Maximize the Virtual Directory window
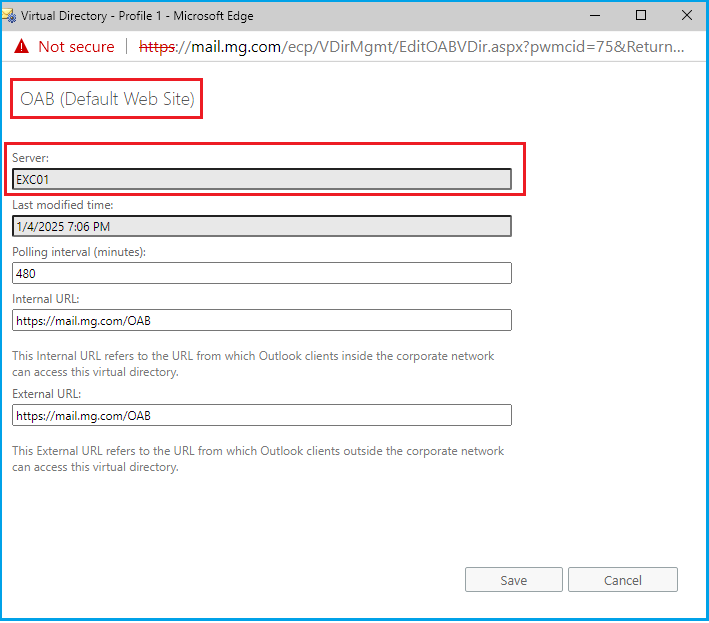Viewport: 709px width, 623px height. pyautogui.click(x=641, y=15)
